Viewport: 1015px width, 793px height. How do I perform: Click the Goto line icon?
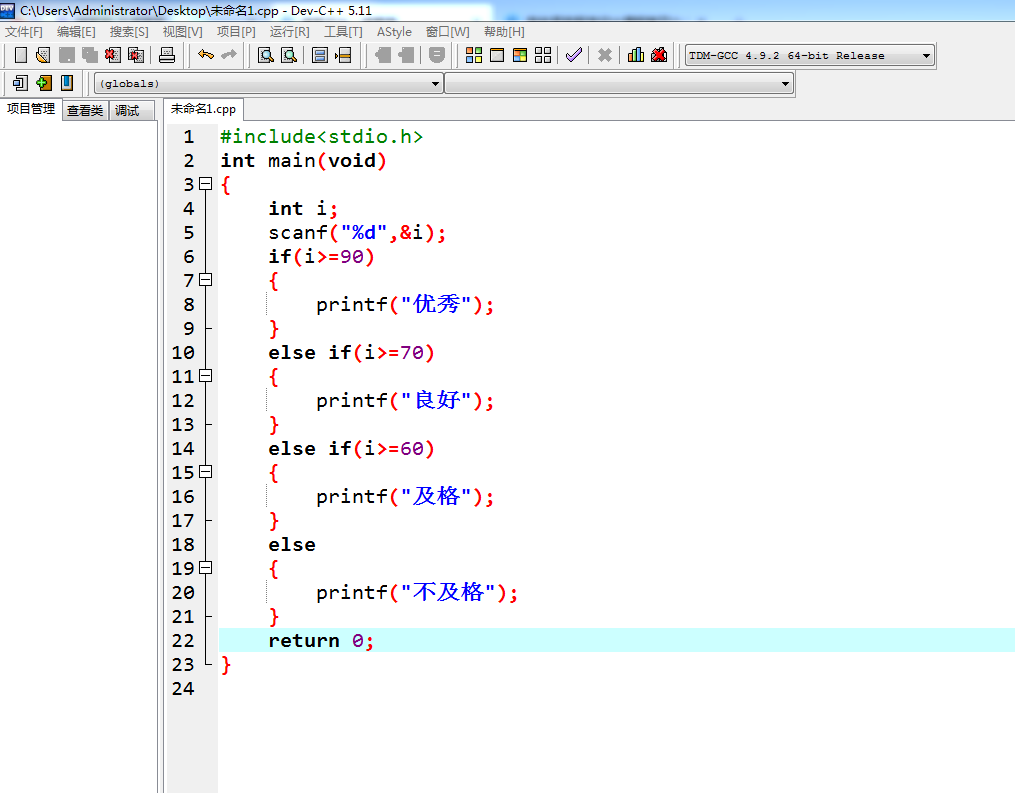(x=343, y=55)
